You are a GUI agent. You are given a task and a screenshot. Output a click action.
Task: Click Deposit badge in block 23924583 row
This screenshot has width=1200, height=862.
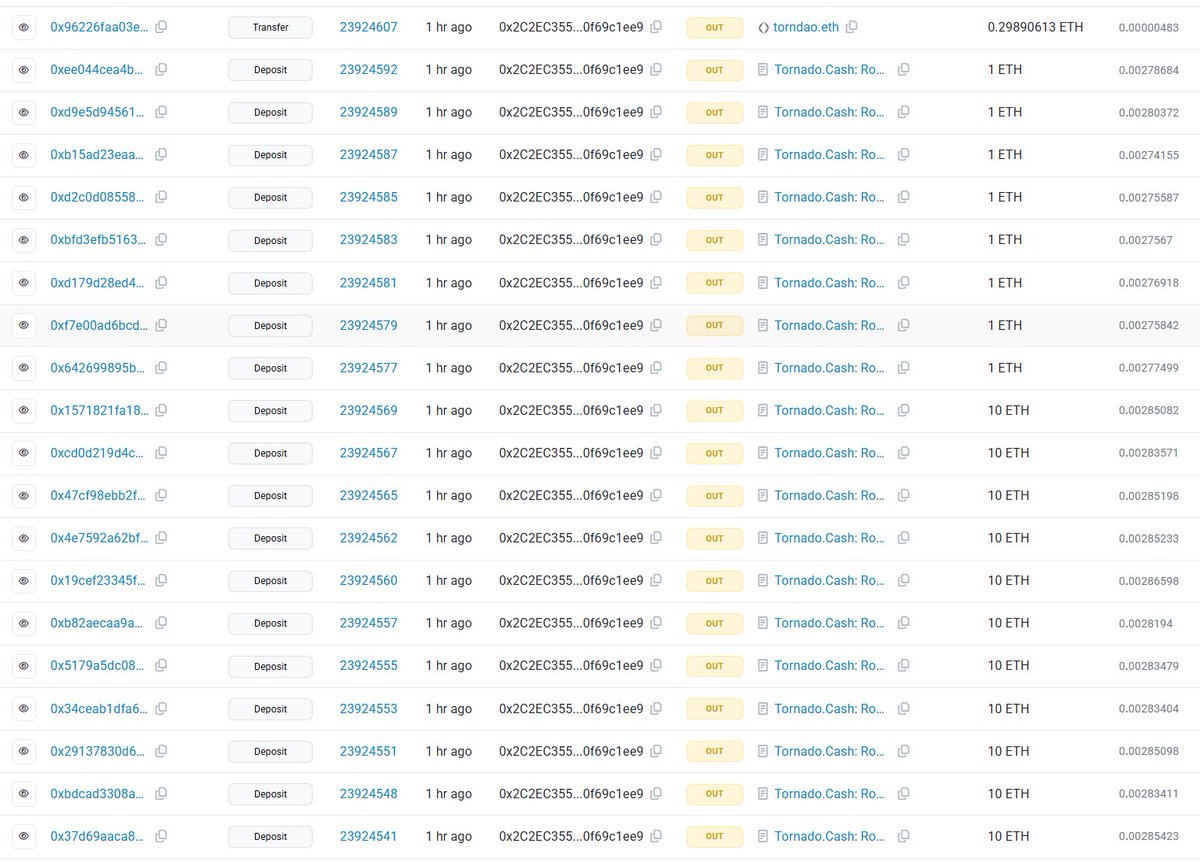[x=270, y=240]
